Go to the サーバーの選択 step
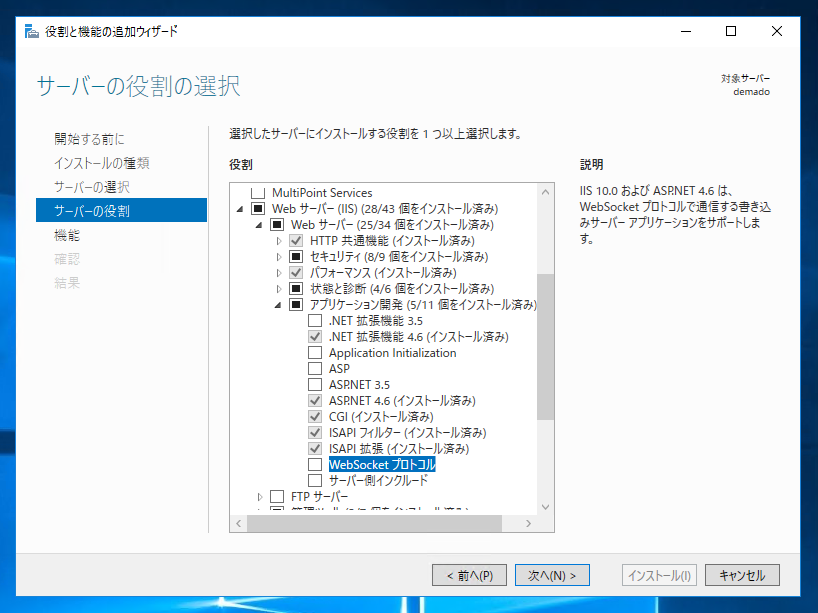The image size is (818, 613). coord(92,187)
